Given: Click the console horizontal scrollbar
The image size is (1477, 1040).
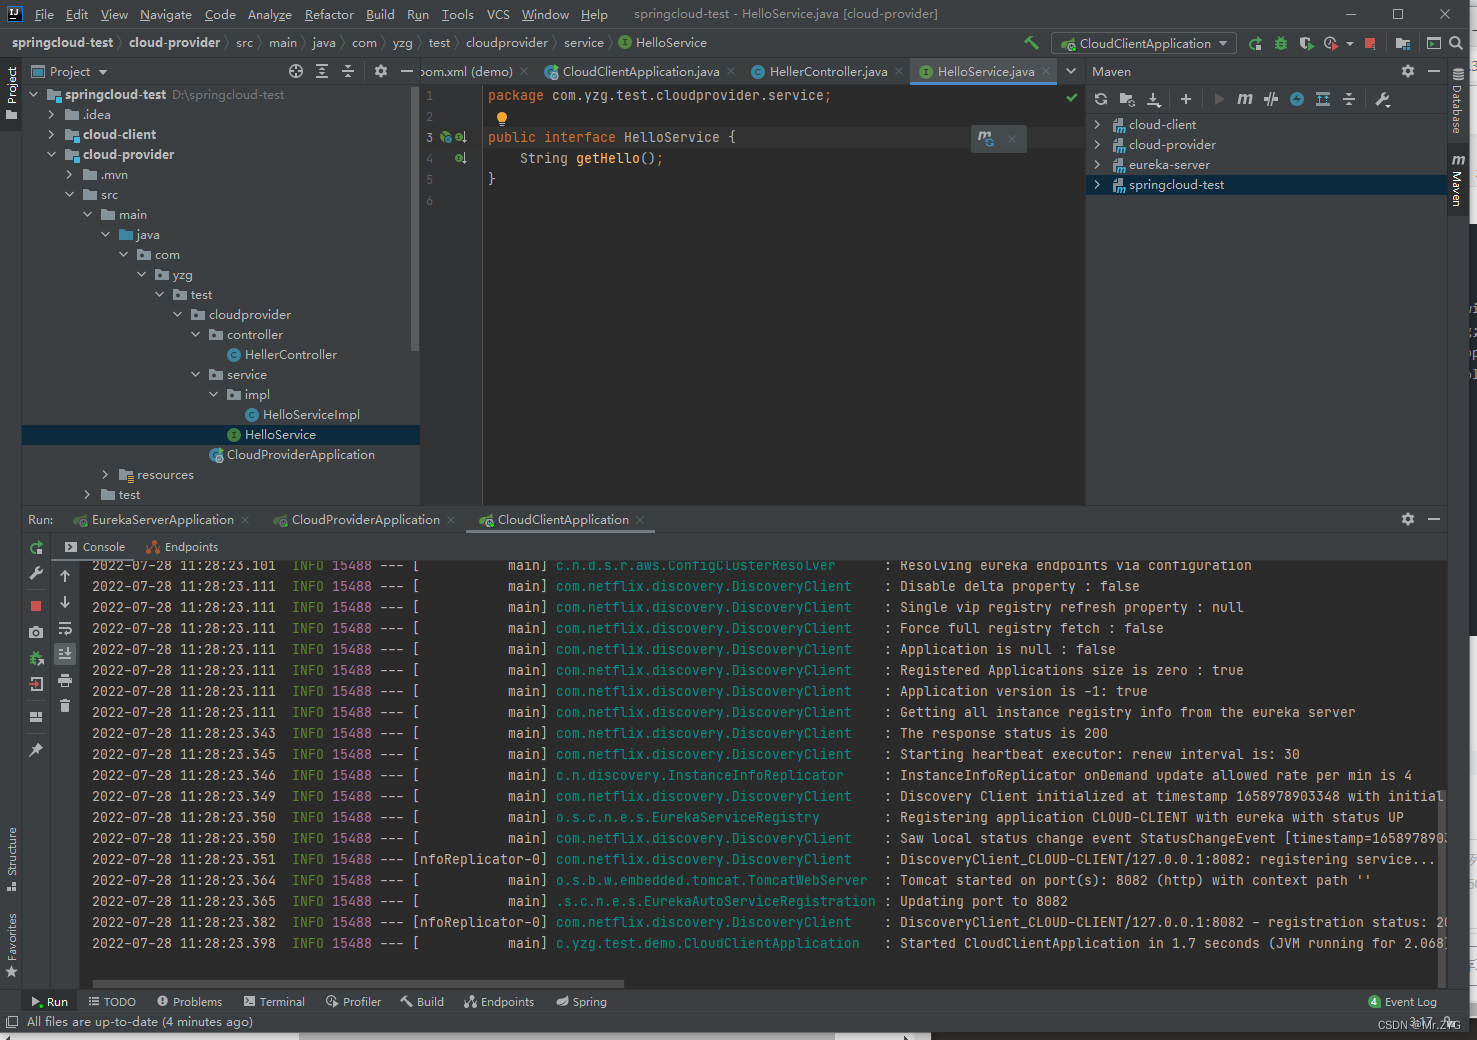Looking at the screenshot, I should (358, 984).
